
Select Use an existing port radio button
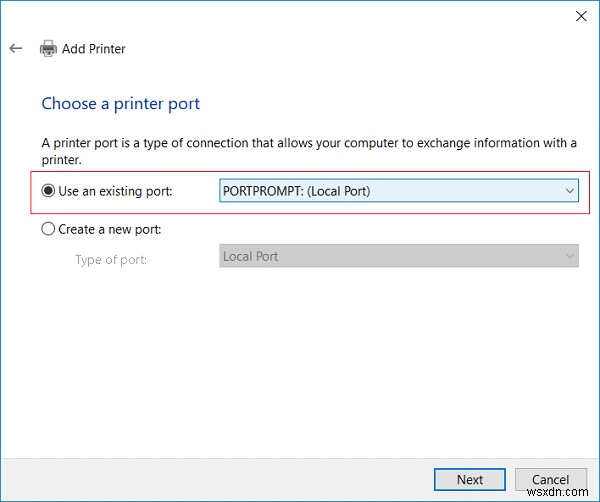[48, 191]
